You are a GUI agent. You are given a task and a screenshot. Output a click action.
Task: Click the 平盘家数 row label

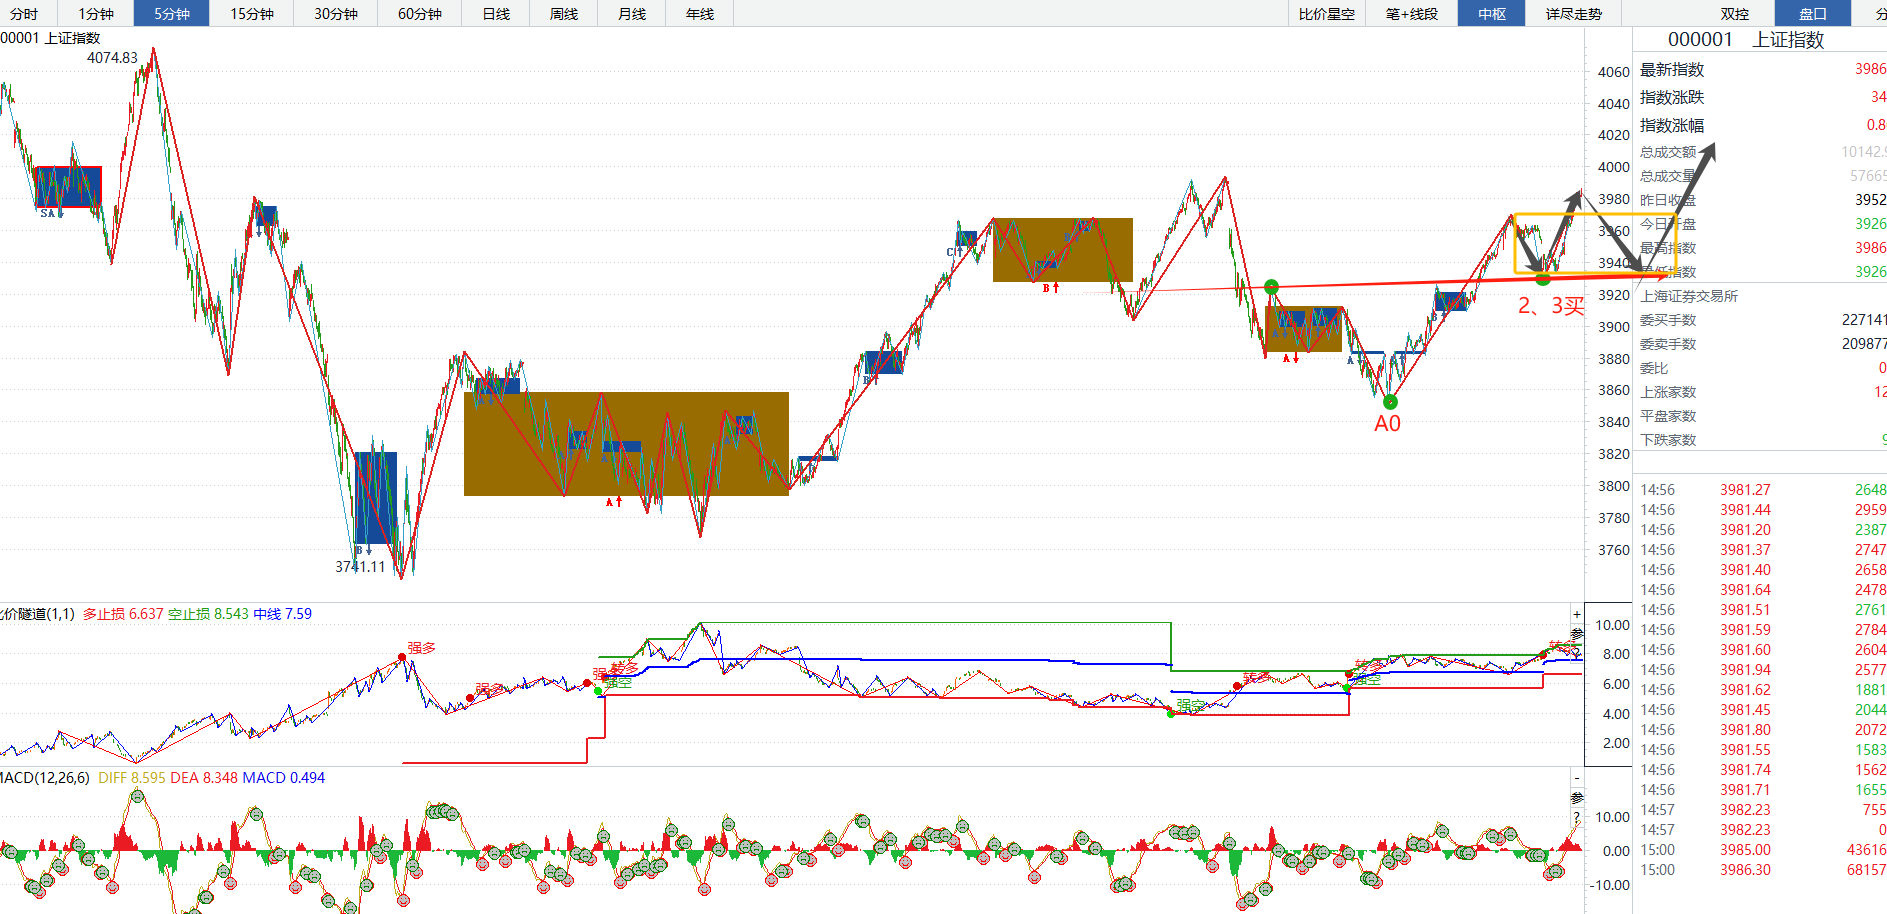[x=1668, y=416]
